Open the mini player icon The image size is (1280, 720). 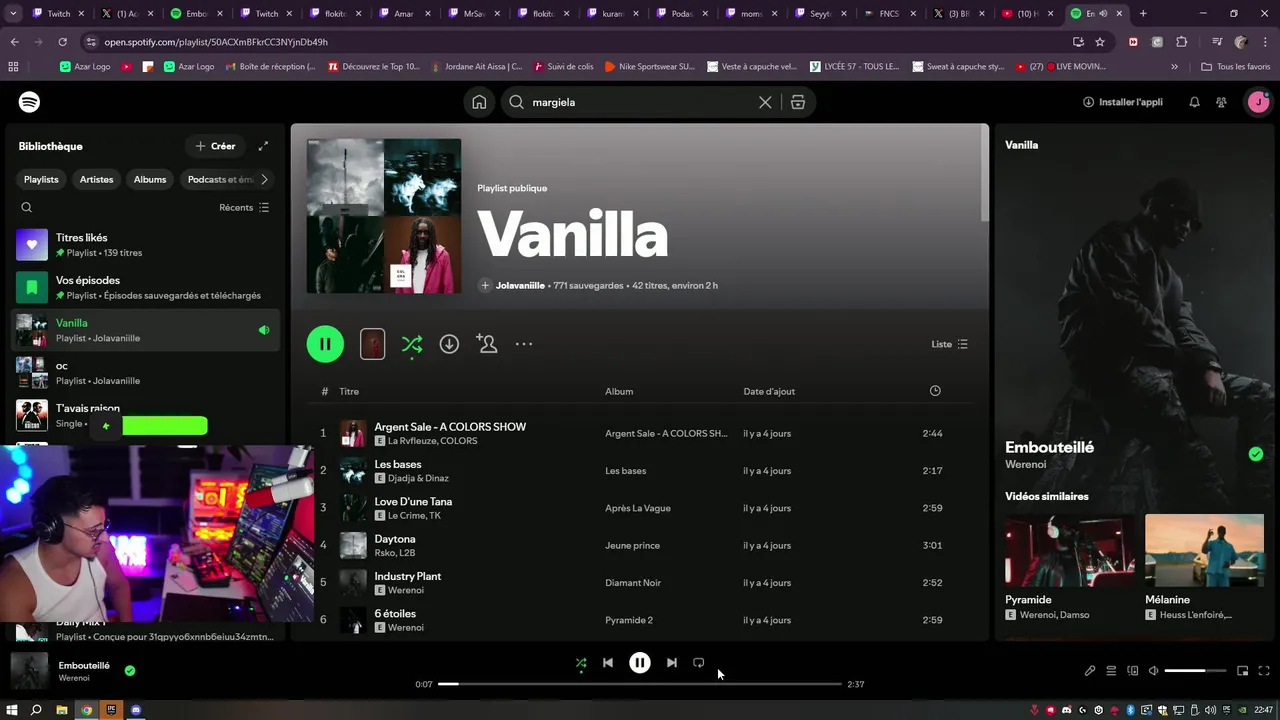[1243, 671]
